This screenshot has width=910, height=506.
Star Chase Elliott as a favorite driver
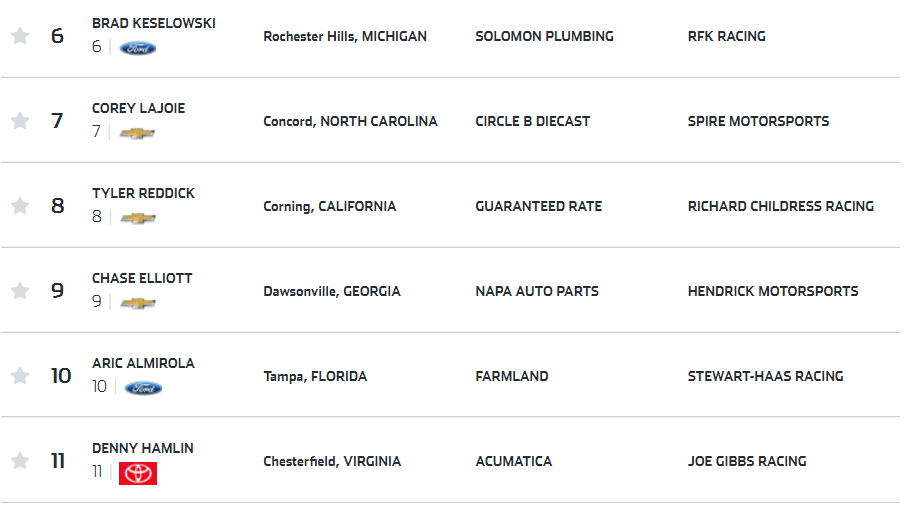click(x=20, y=290)
